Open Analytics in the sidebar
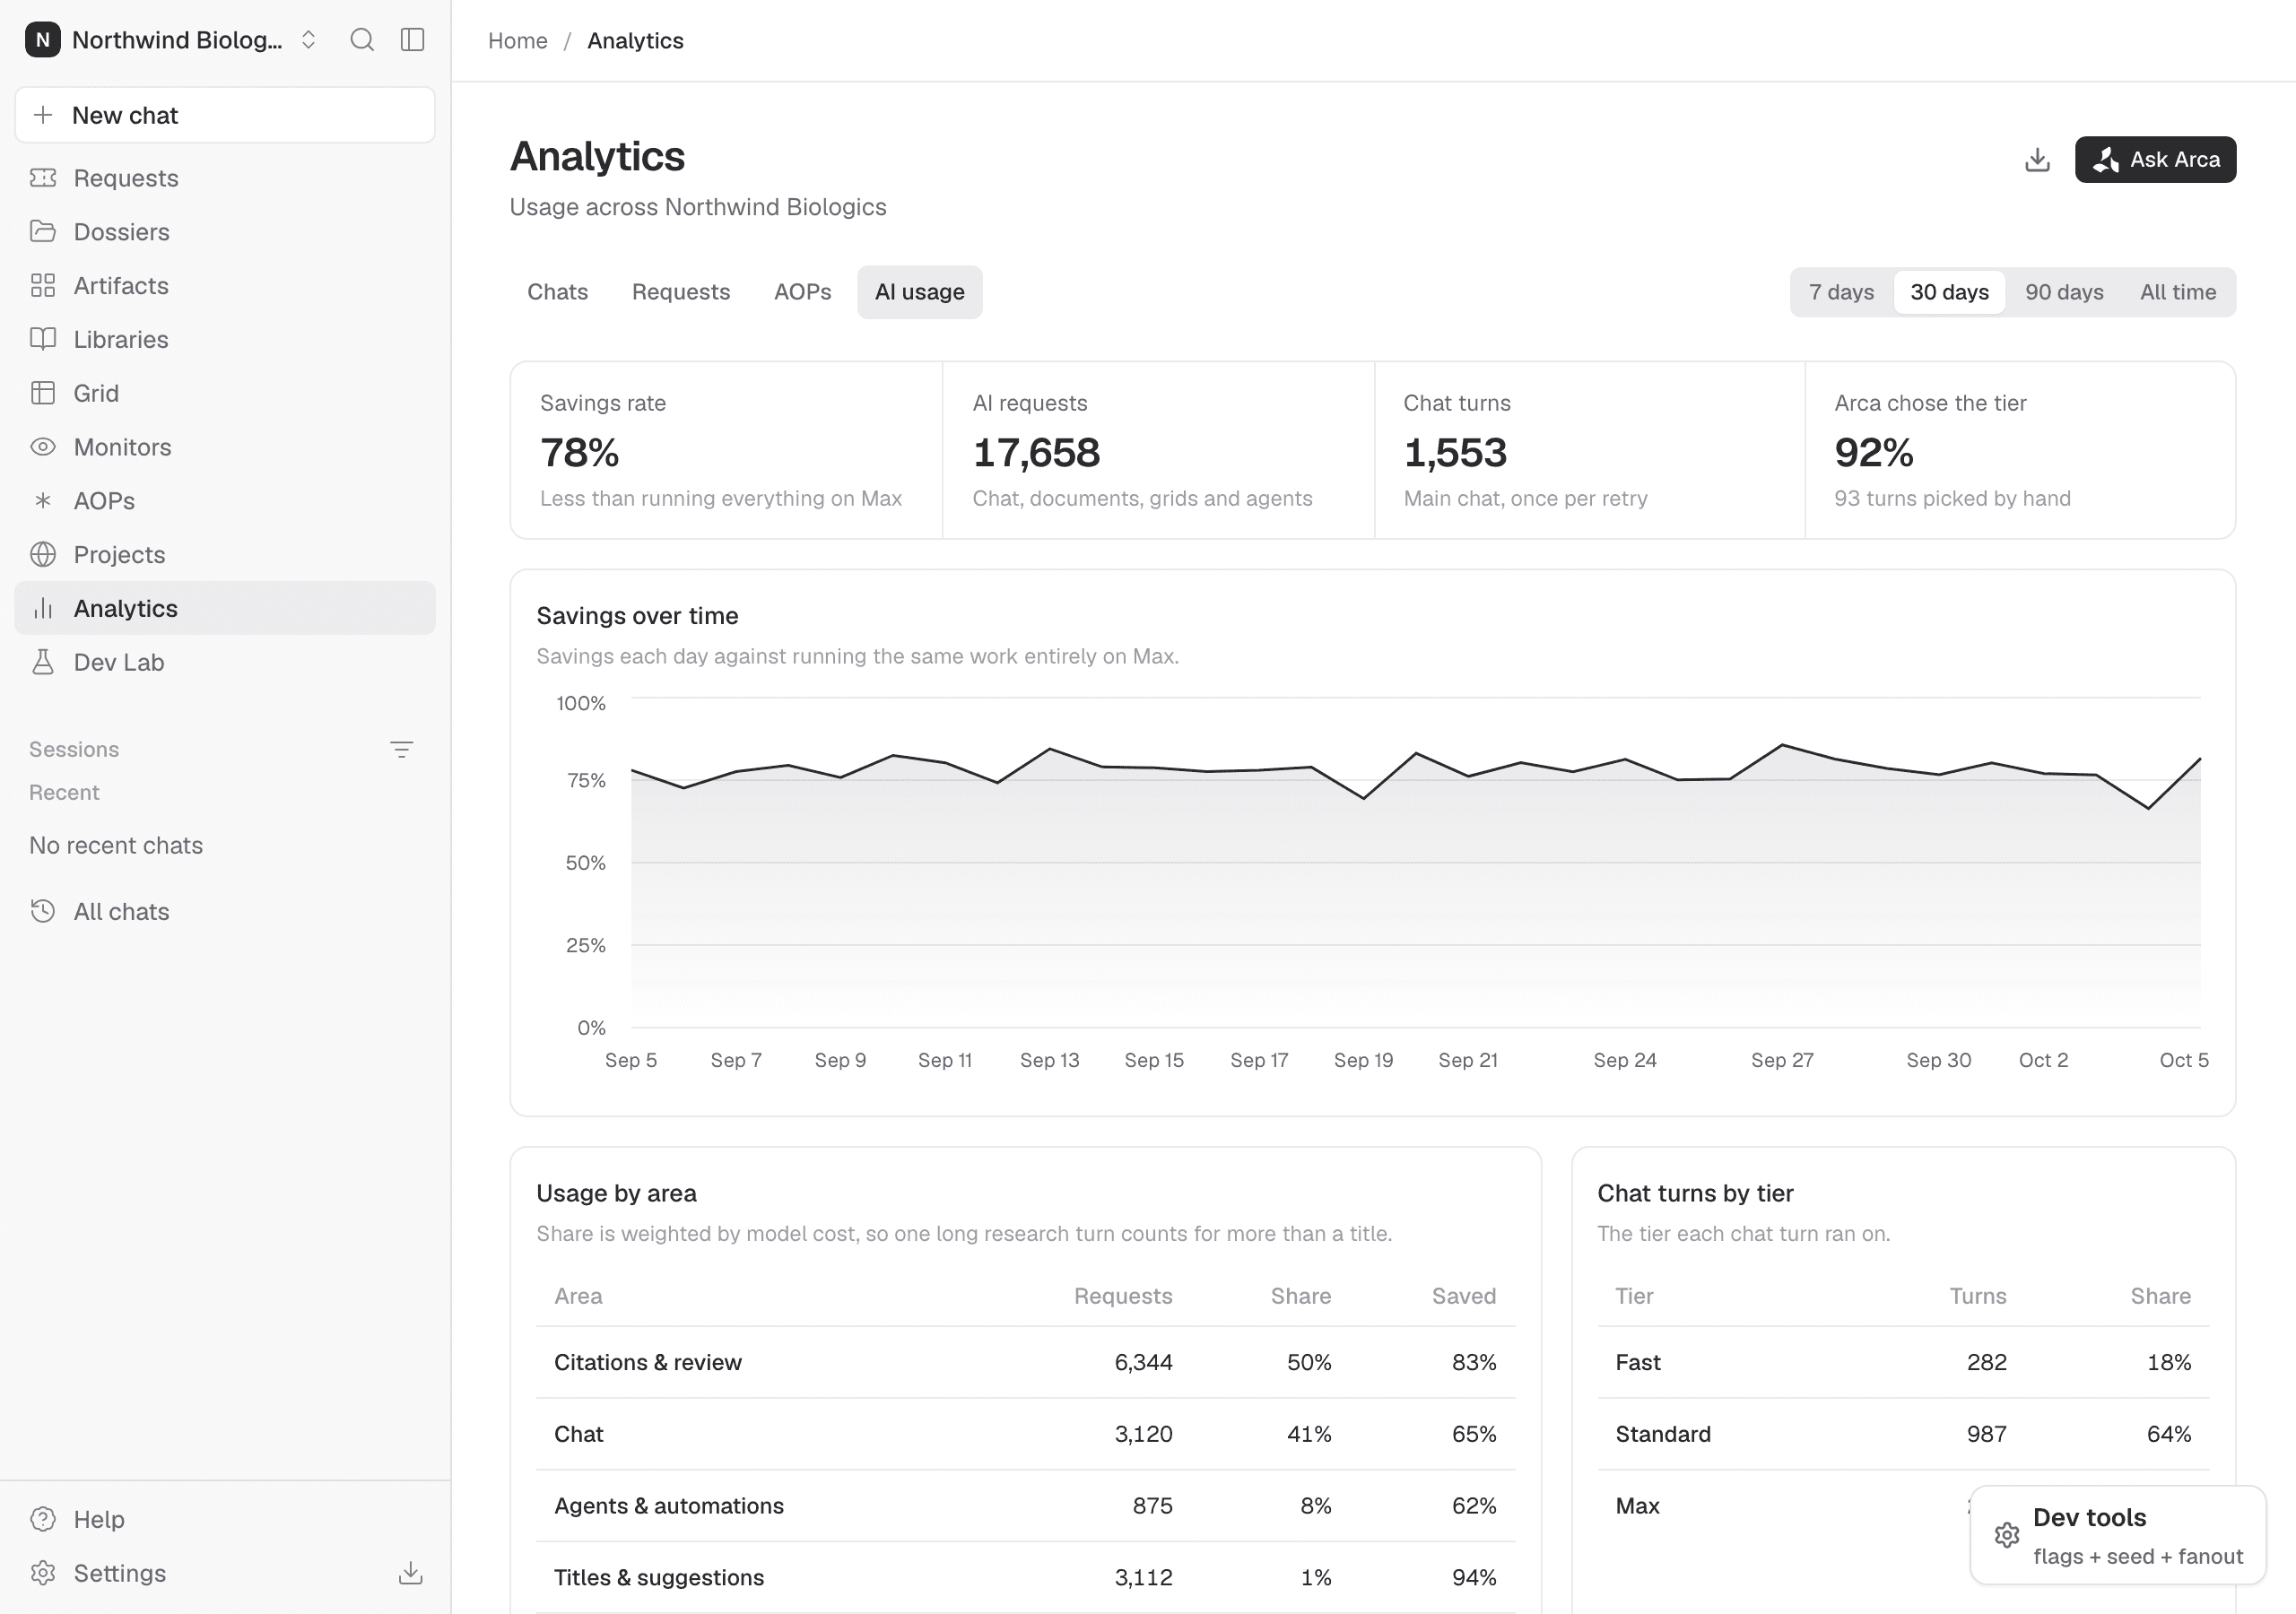 pyautogui.click(x=225, y=608)
